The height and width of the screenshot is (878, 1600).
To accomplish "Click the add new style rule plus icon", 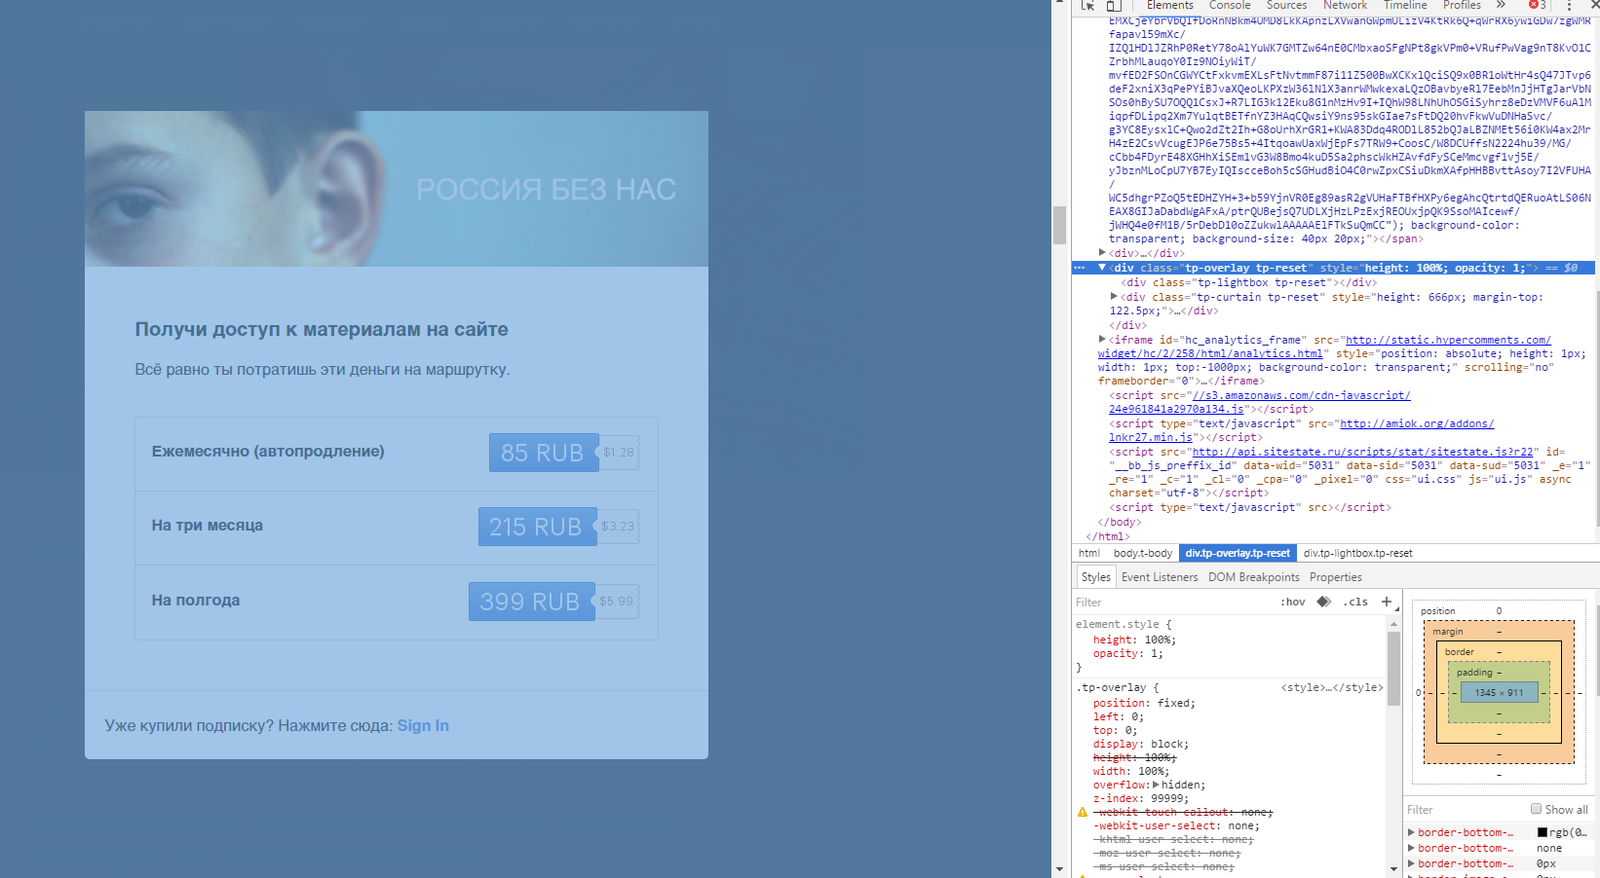I will click(x=1386, y=602).
